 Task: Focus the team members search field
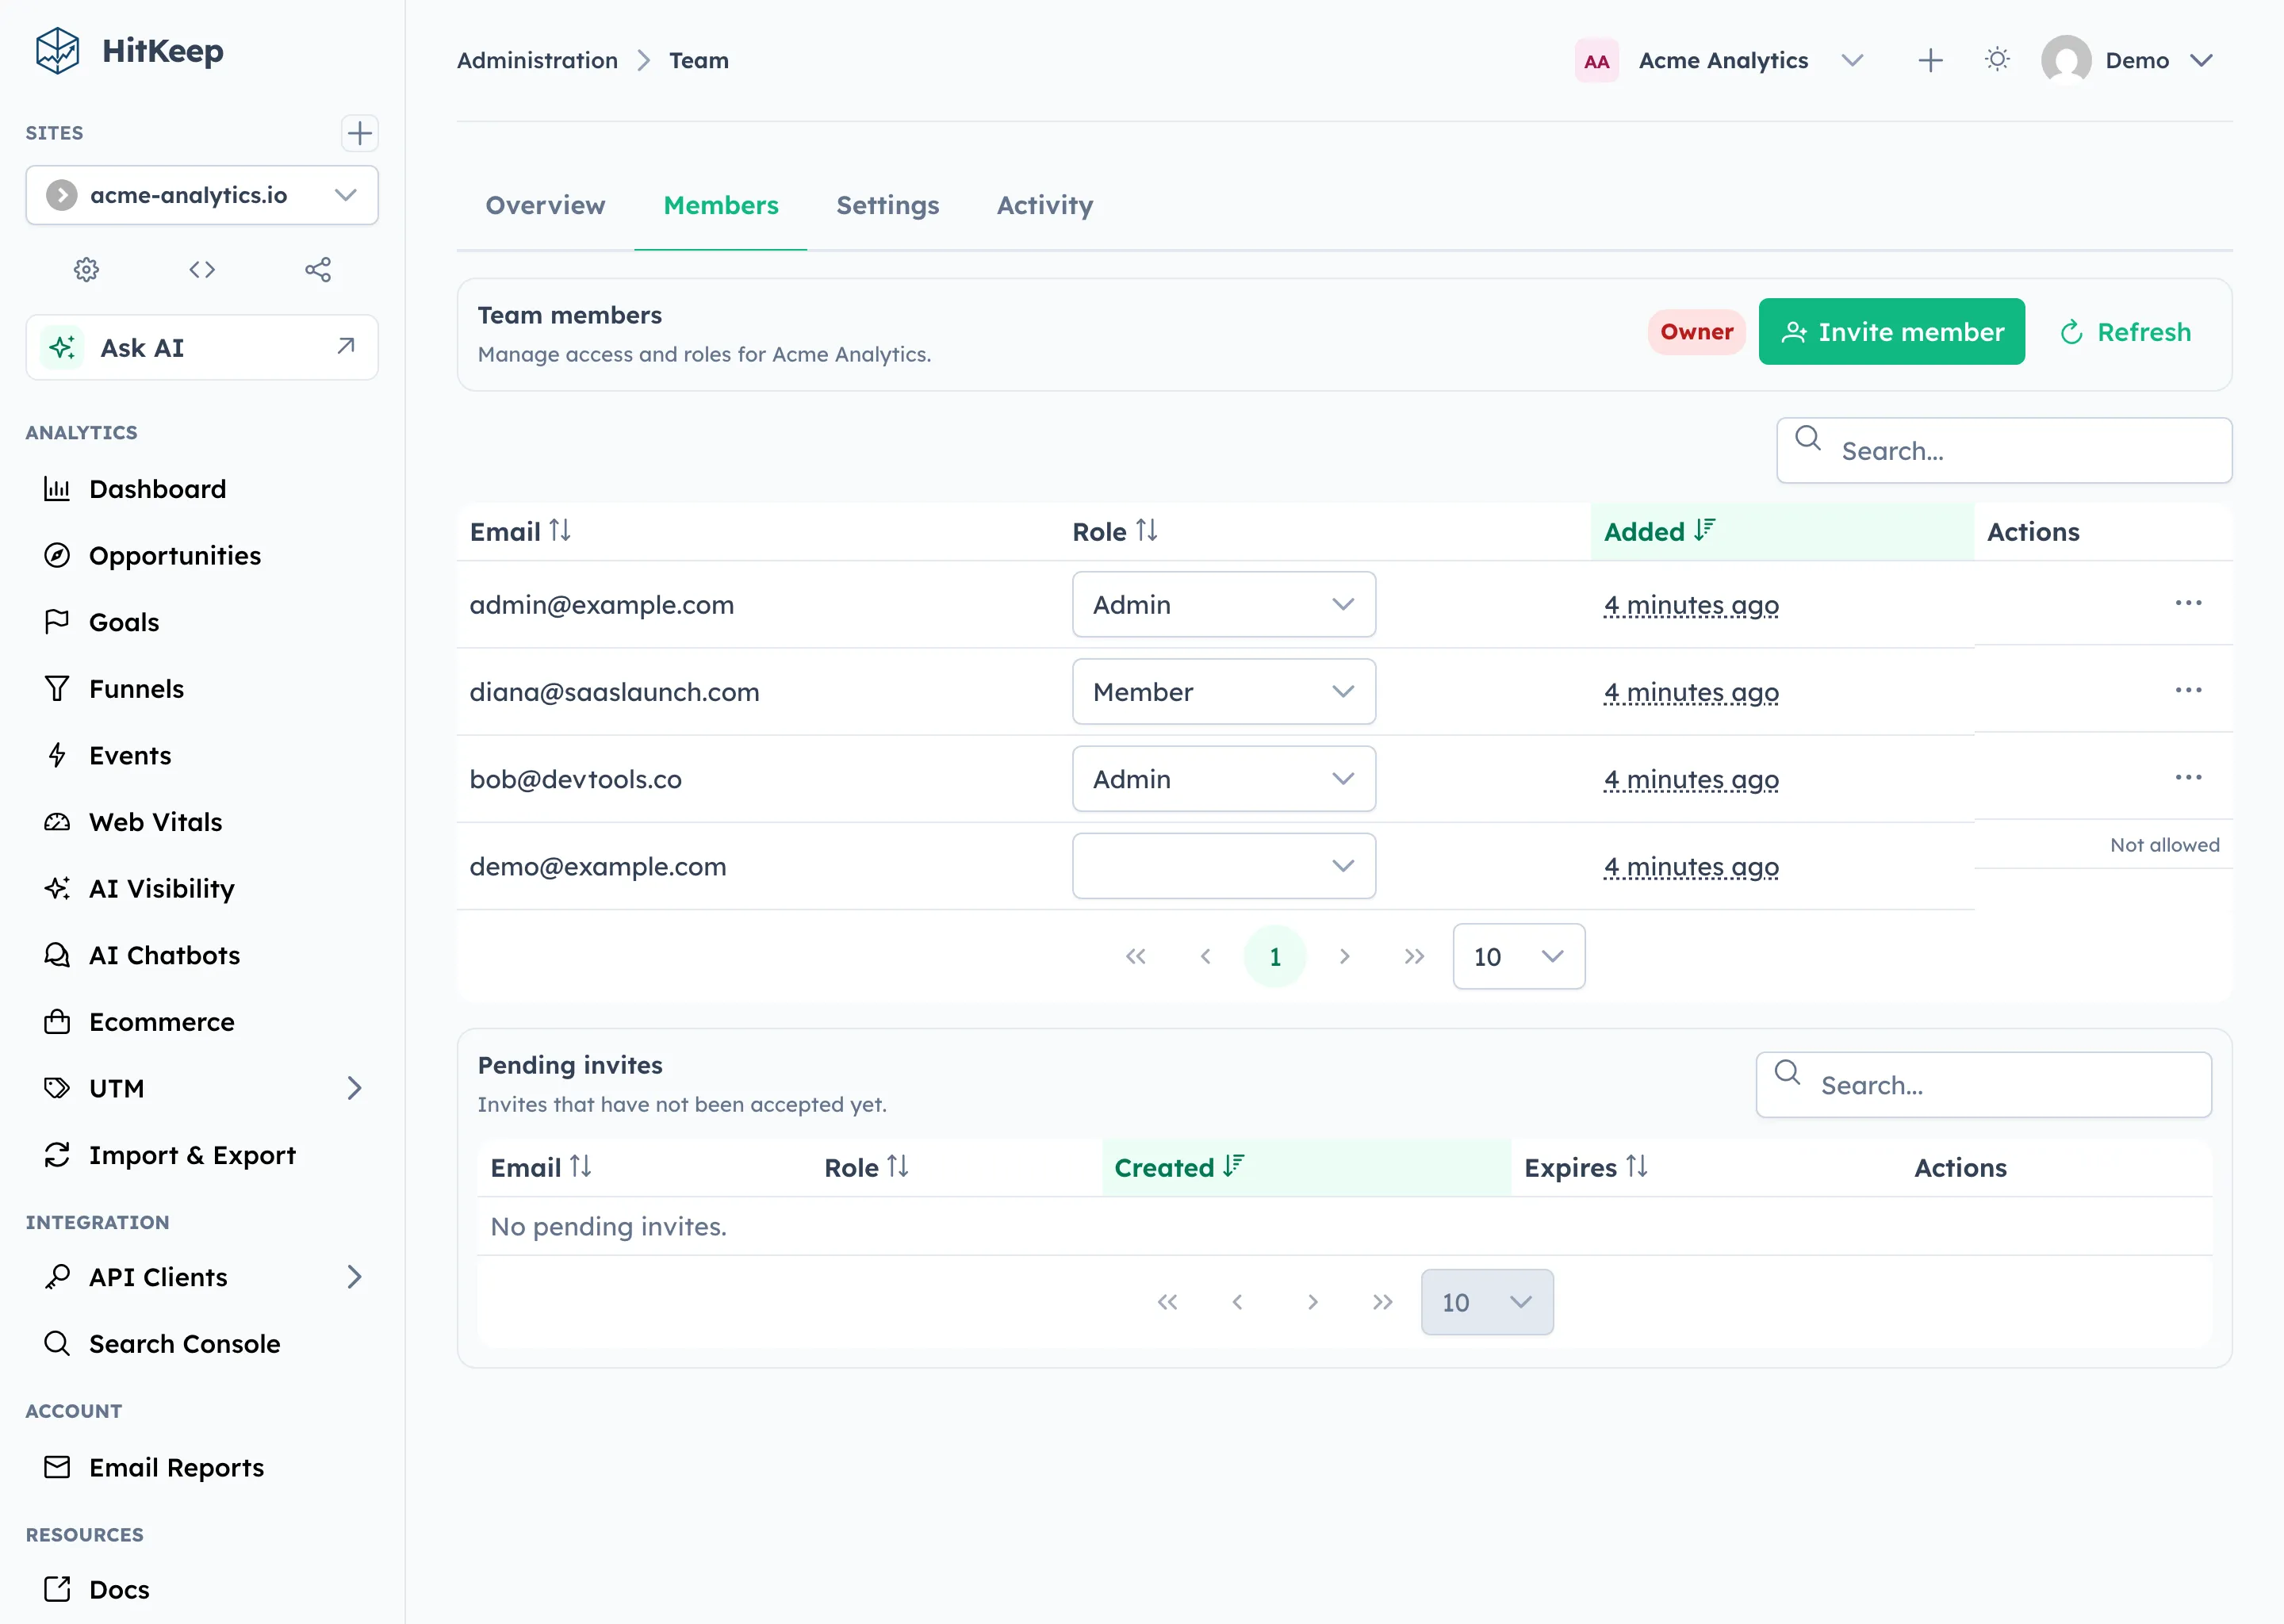tap(2004, 451)
